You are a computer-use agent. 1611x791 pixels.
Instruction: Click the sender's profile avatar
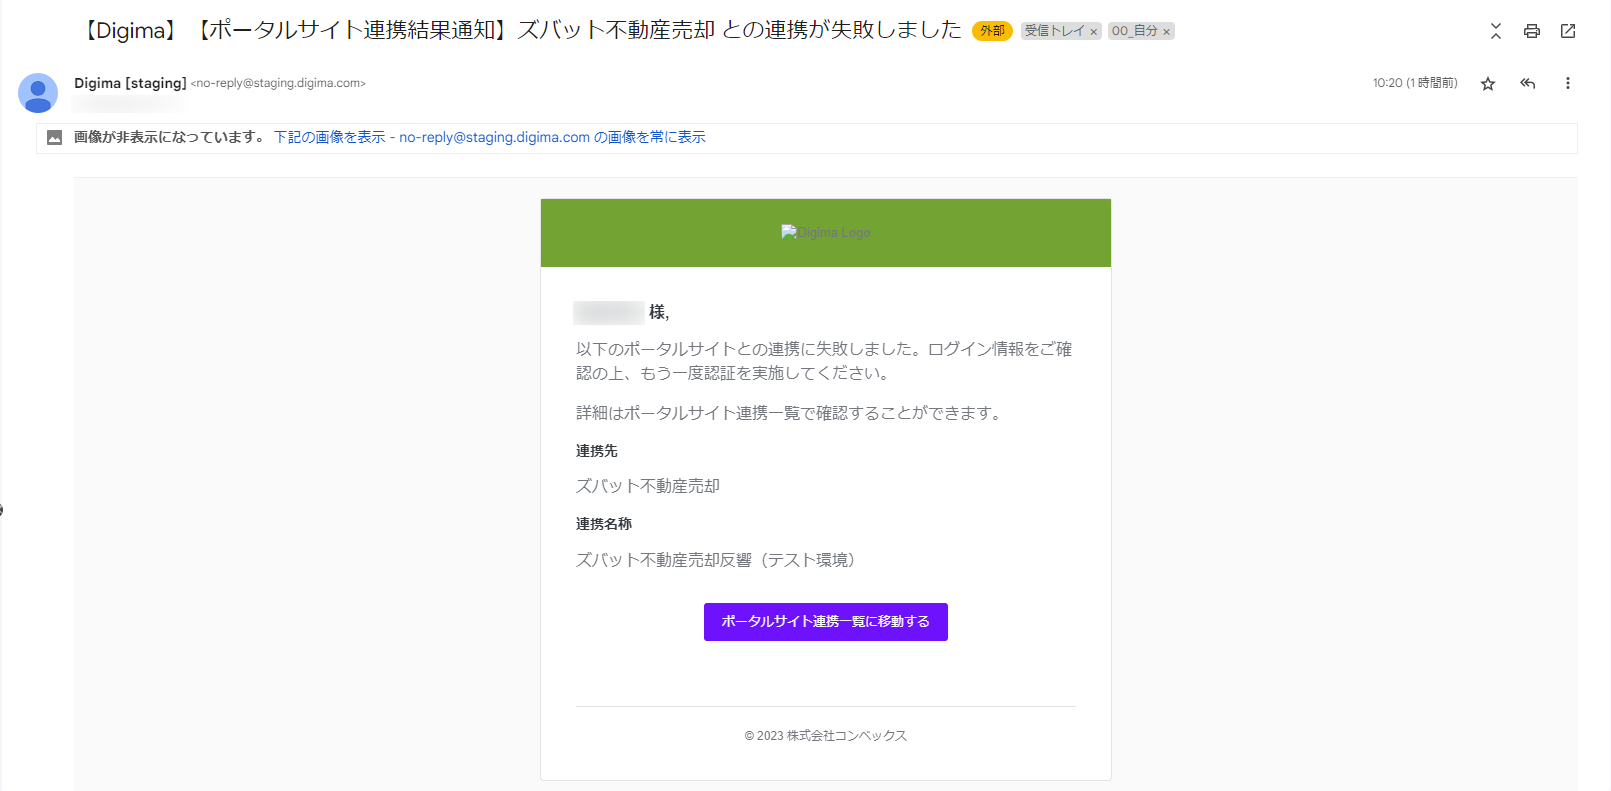(x=38, y=93)
